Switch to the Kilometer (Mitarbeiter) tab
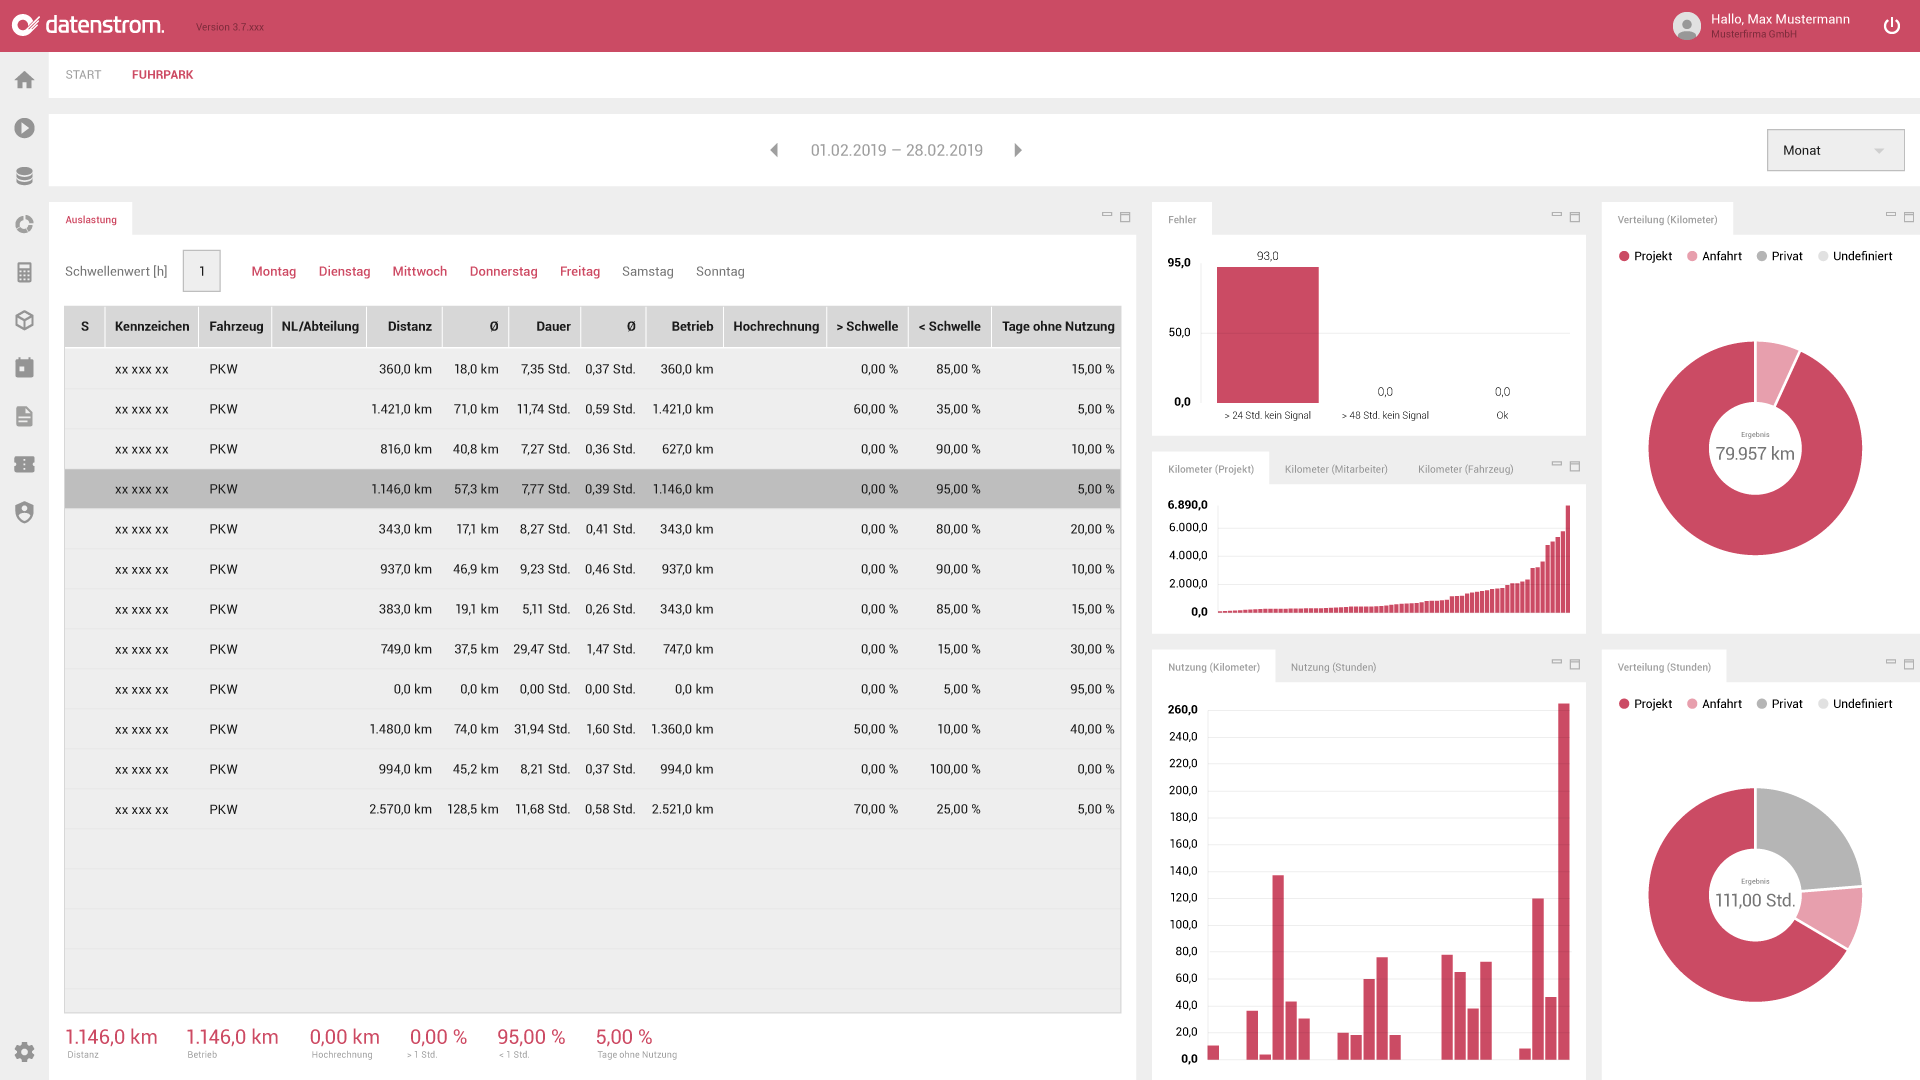The width and height of the screenshot is (1920, 1080). coord(1335,467)
